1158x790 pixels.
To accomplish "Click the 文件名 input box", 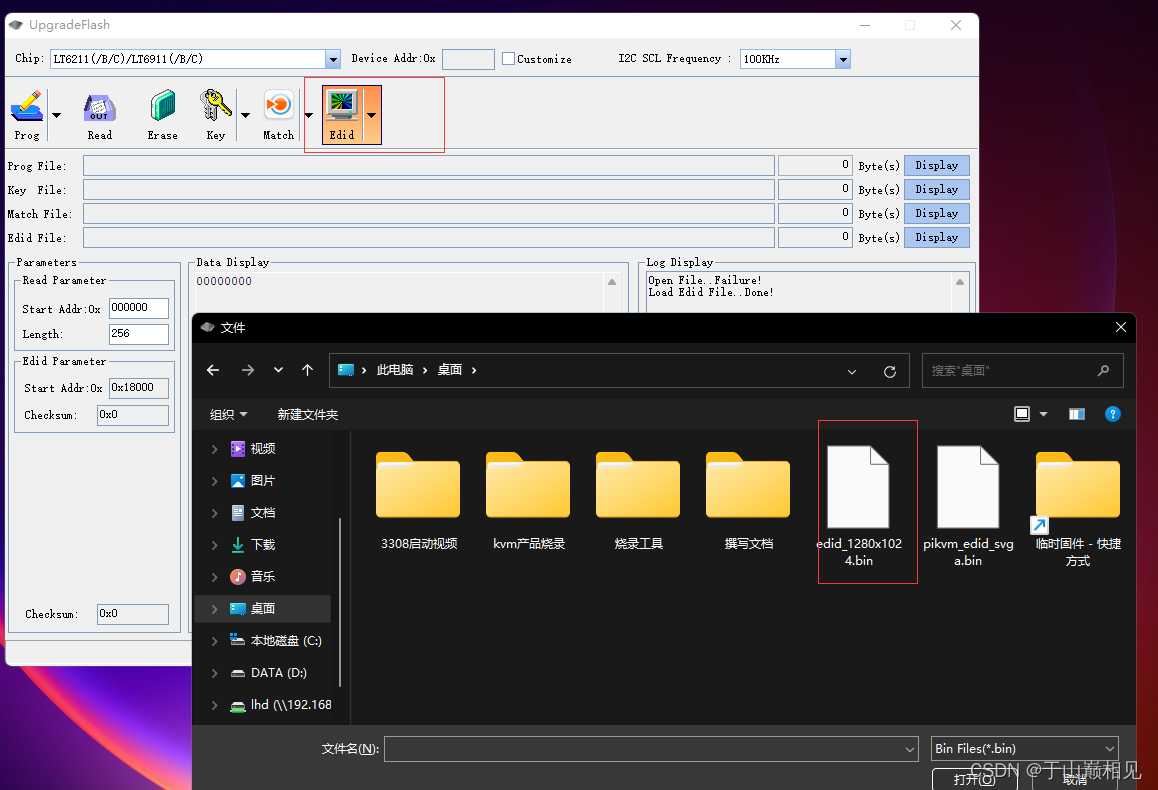I will 651,749.
